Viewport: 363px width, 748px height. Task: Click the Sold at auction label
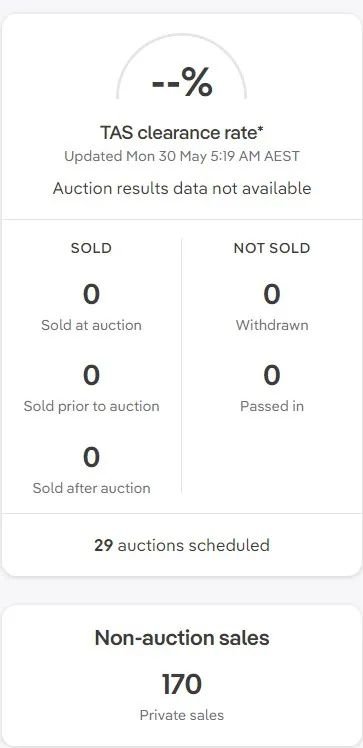tap(91, 325)
